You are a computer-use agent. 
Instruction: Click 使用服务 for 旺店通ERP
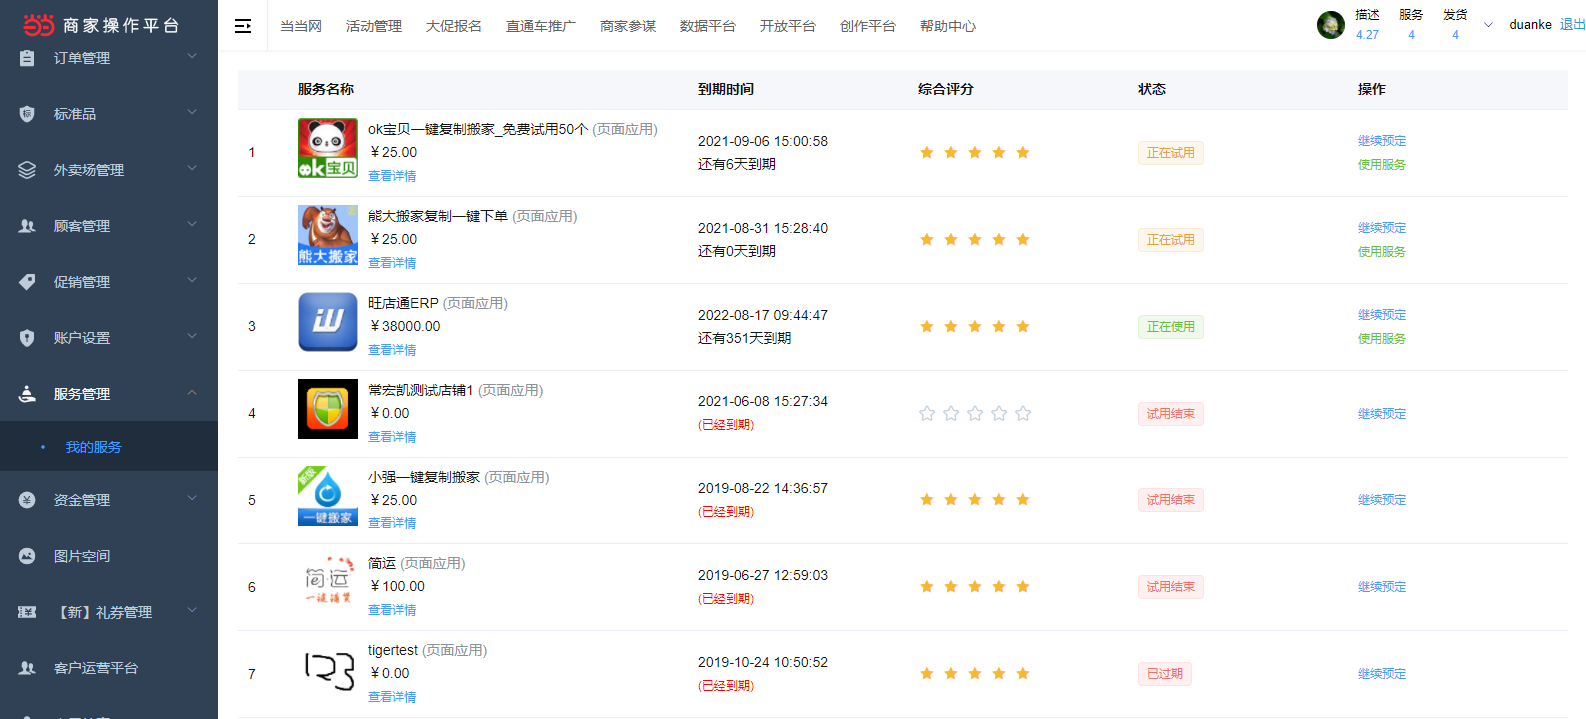pyautogui.click(x=1382, y=339)
